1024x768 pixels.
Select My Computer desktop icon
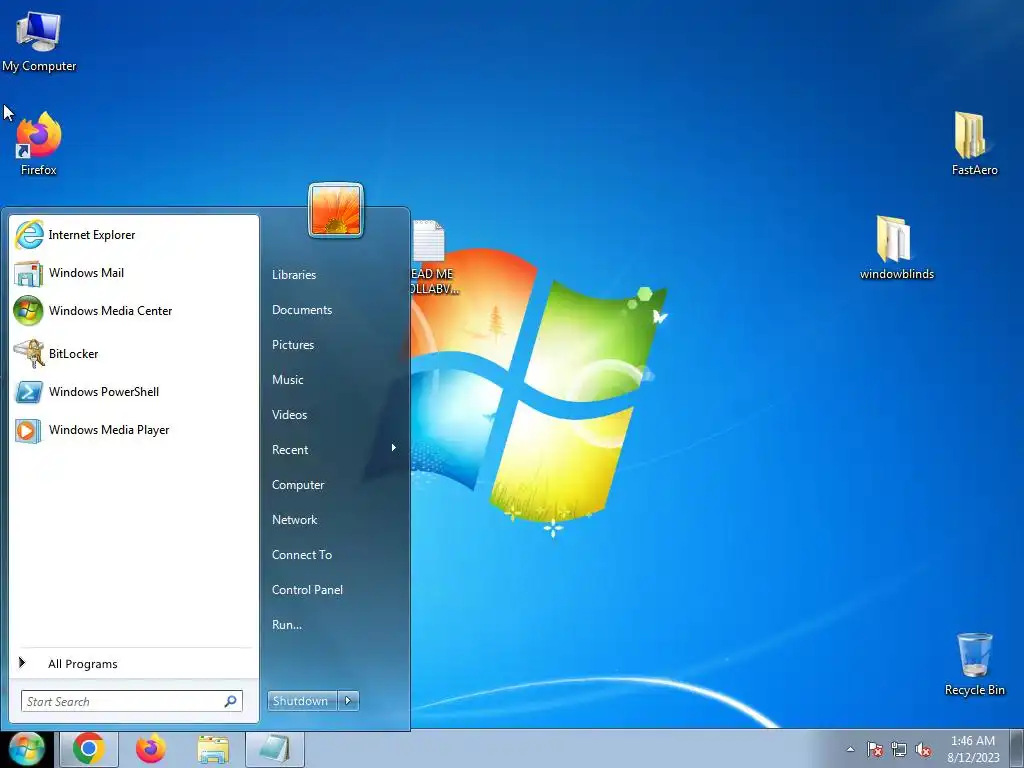(39, 42)
